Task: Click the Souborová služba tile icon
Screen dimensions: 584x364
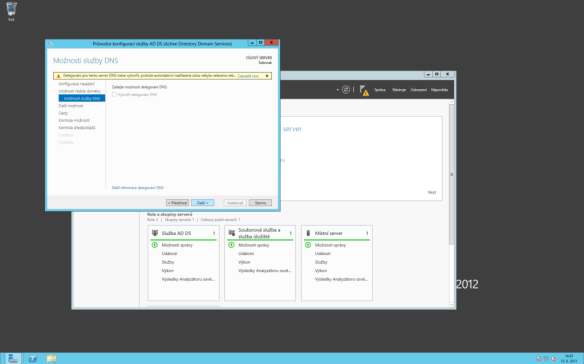Action: point(231,233)
